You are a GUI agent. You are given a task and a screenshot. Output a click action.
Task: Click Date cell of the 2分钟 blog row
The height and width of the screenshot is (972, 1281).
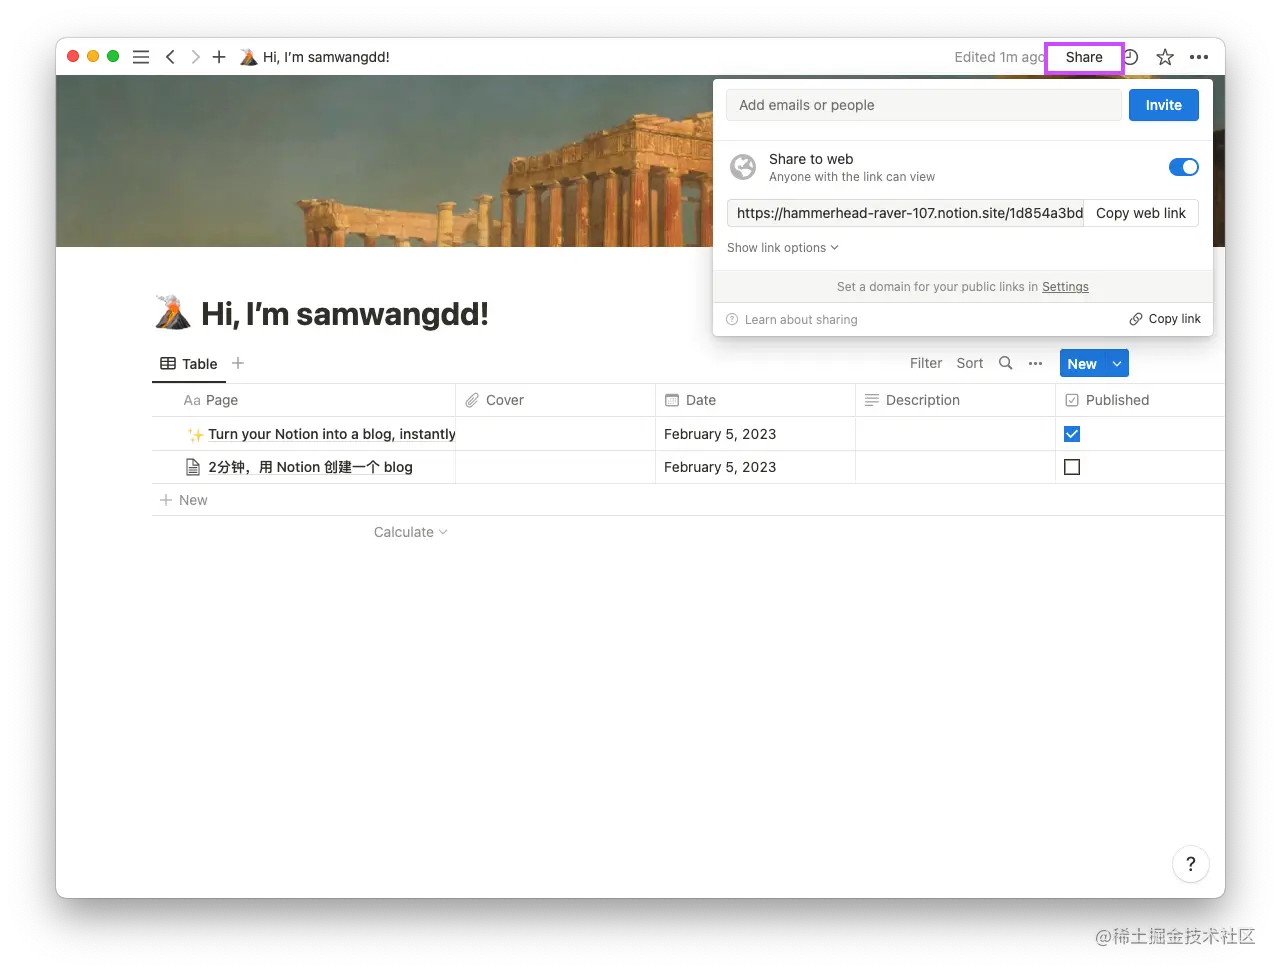click(755, 467)
